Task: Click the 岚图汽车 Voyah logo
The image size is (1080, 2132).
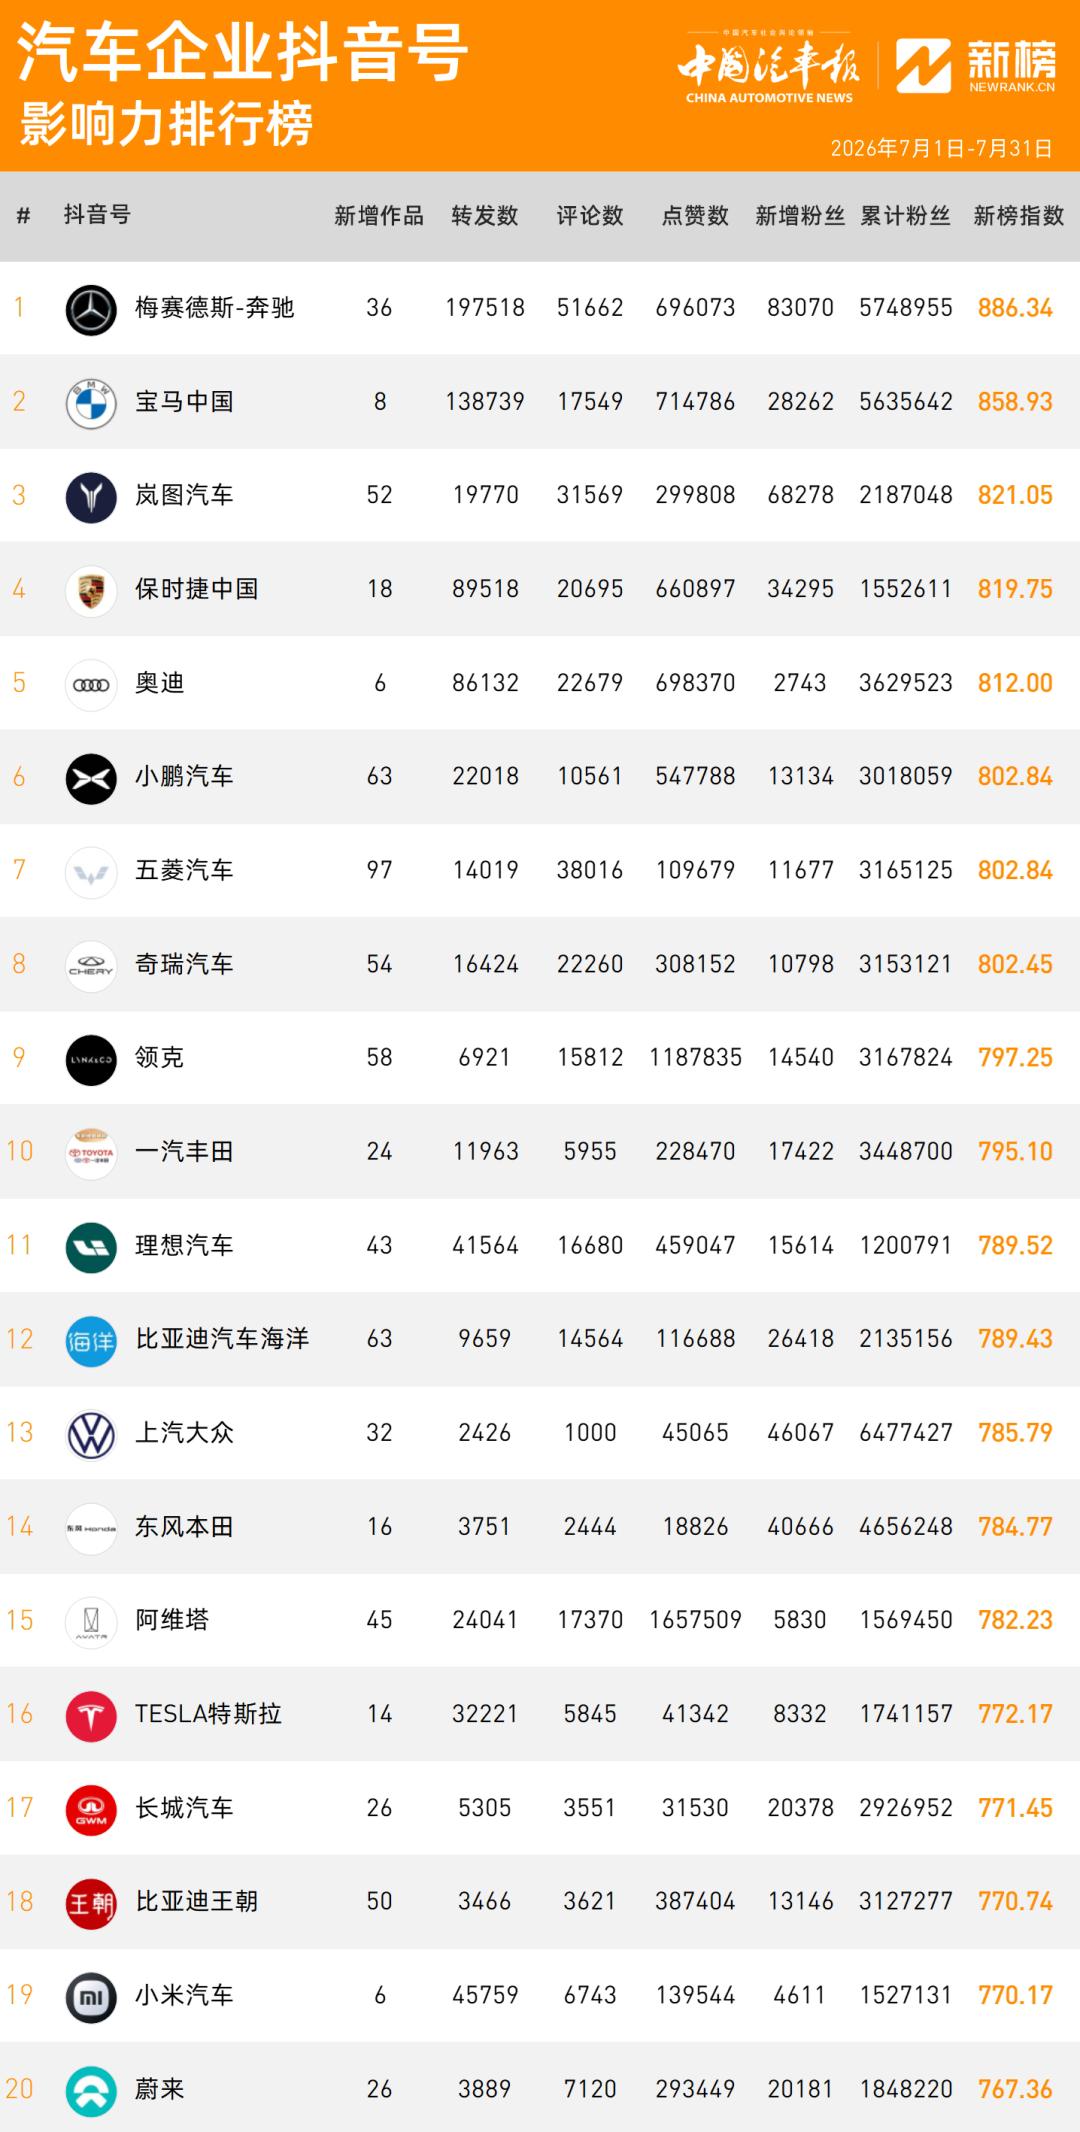Action: [x=91, y=497]
